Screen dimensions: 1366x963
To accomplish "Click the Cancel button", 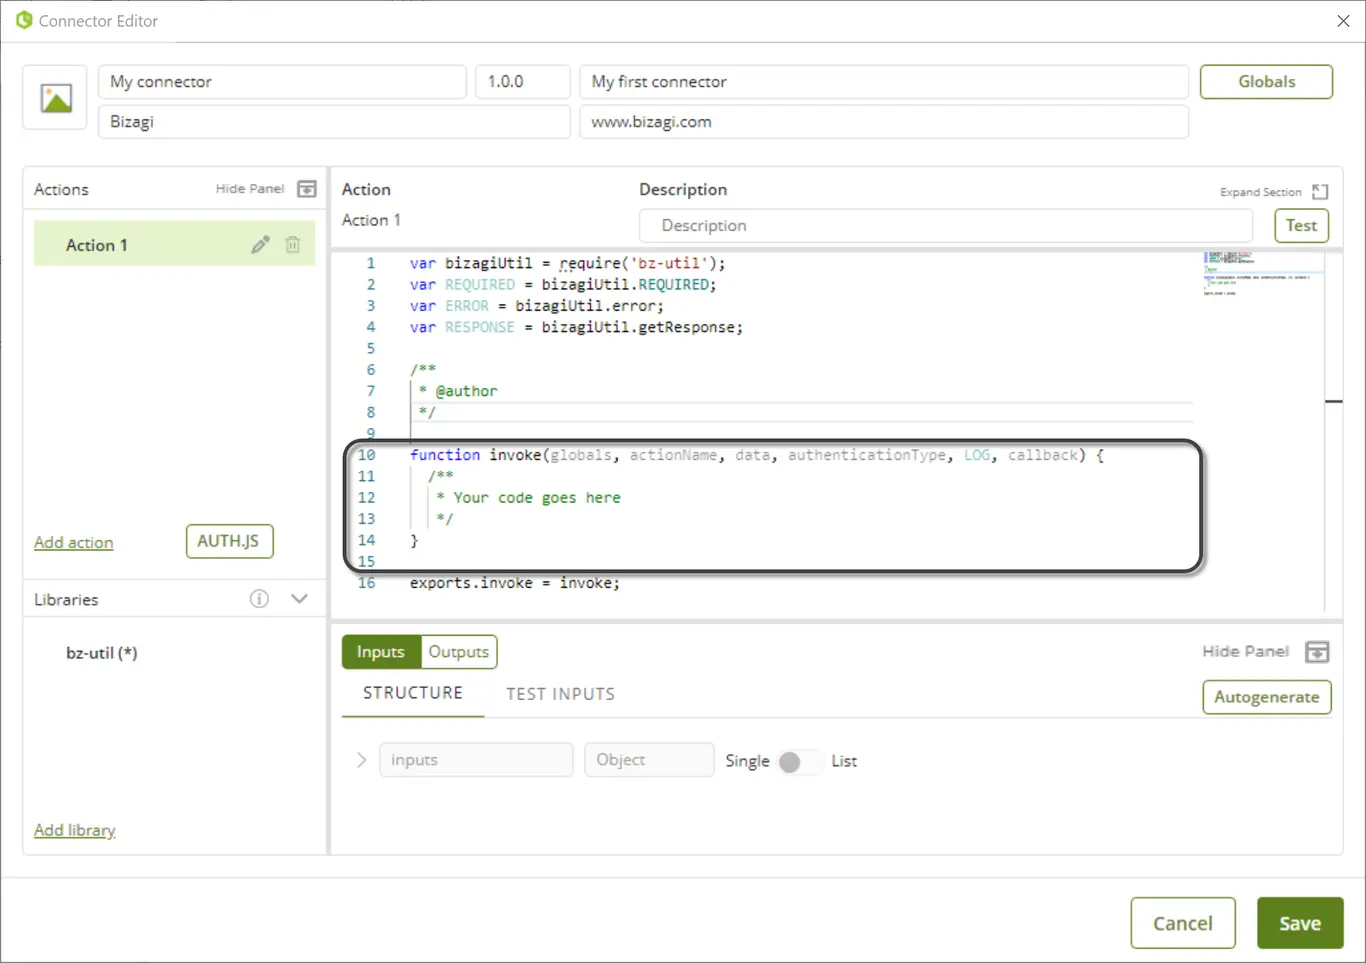I will point(1183,923).
